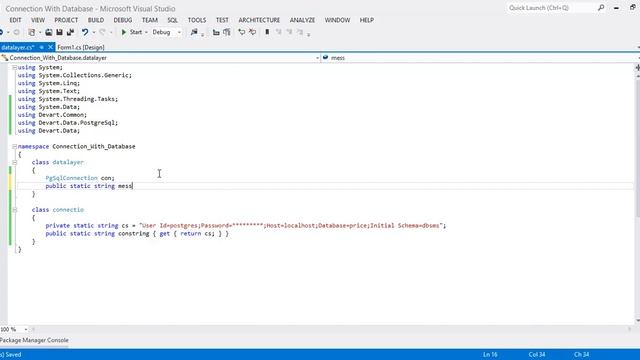Collapse the class datalayer block
The height and width of the screenshot is (360, 640).
point(14,162)
